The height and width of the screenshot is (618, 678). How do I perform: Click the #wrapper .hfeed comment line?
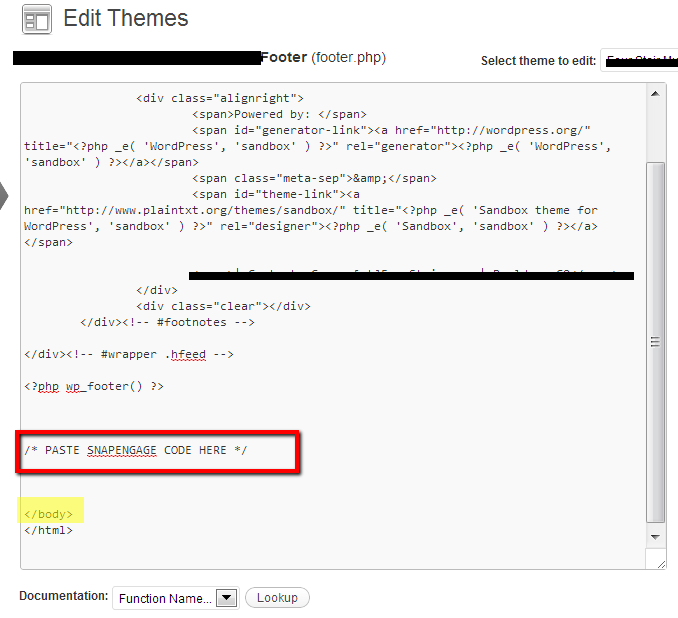point(129,354)
